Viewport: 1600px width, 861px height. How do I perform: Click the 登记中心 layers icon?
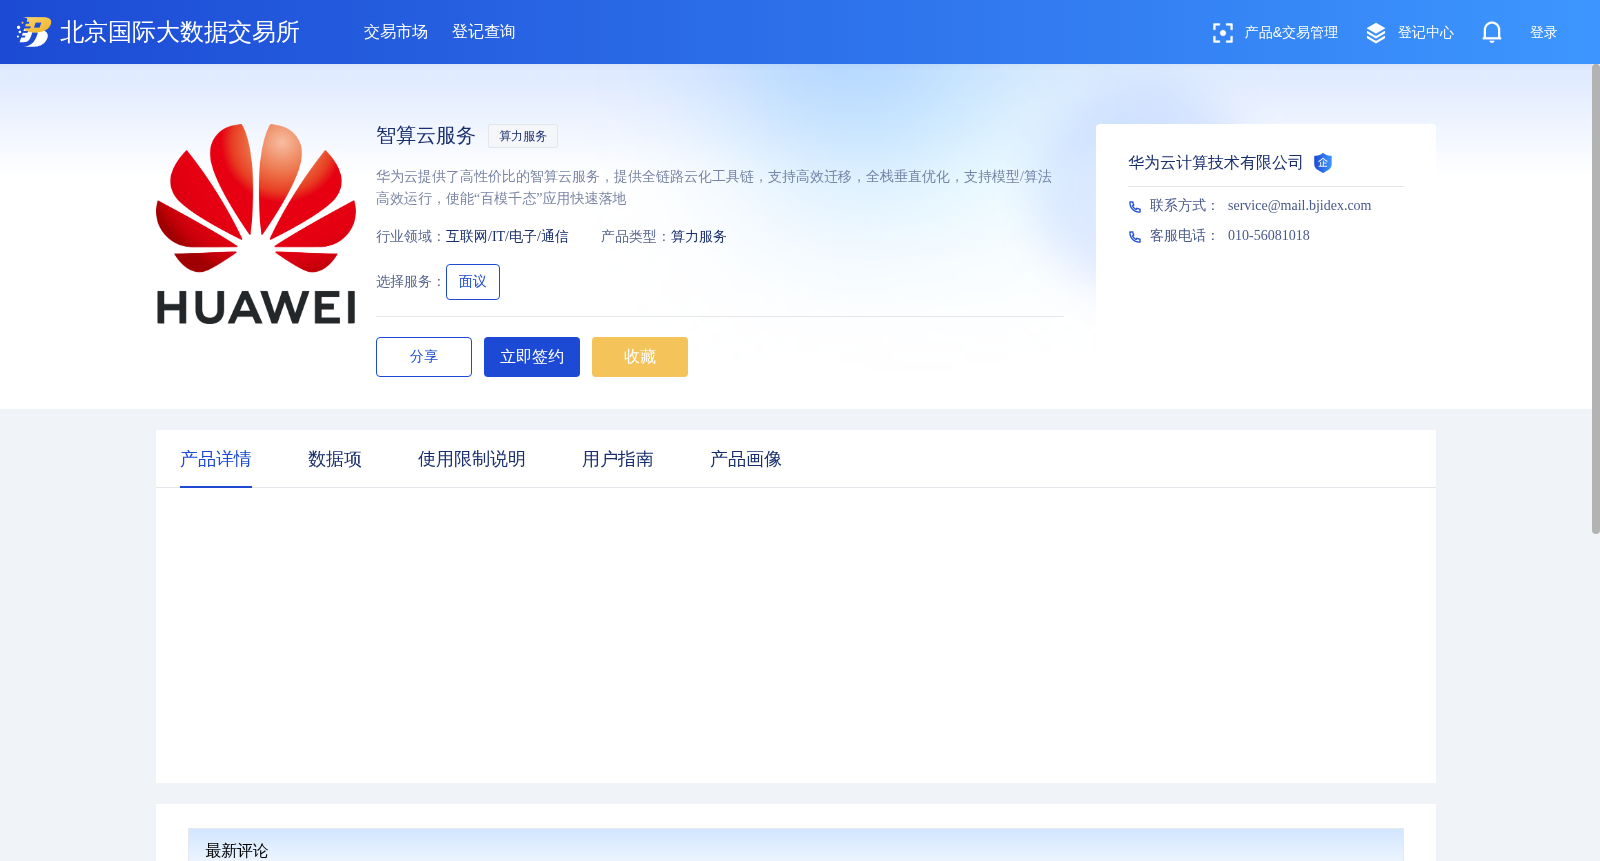pos(1376,33)
